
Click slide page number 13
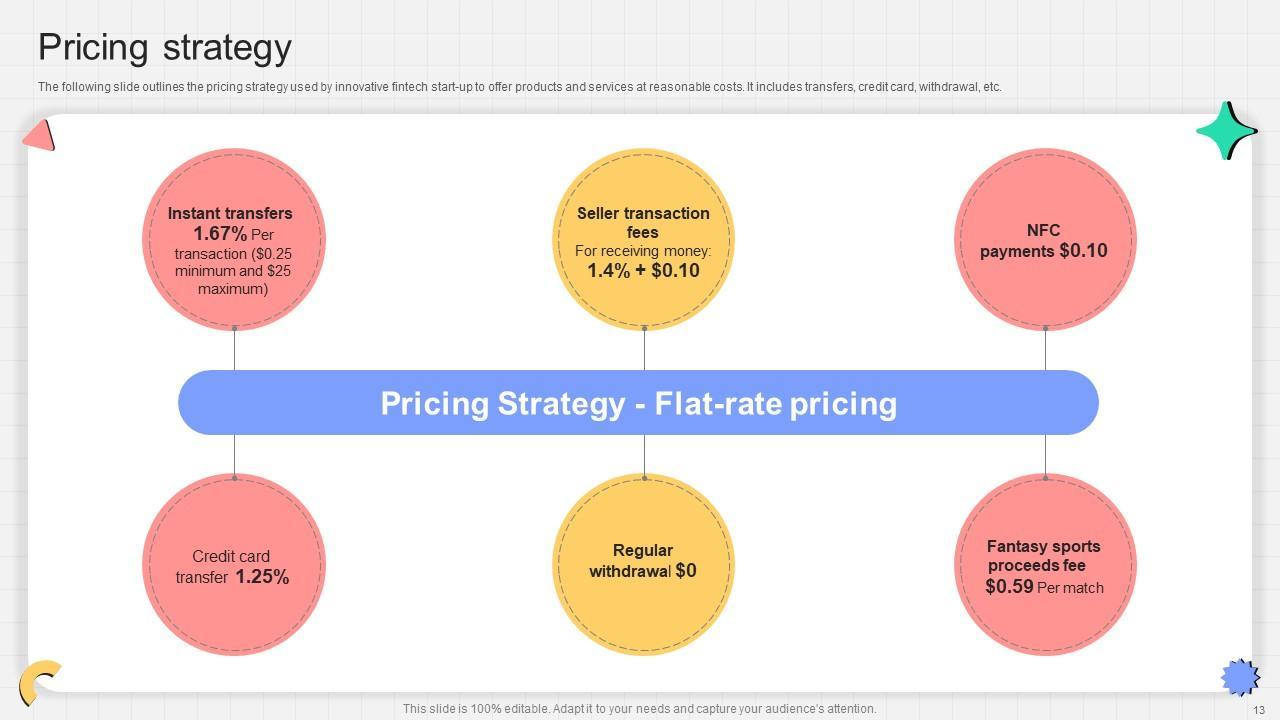[x=1258, y=710]
